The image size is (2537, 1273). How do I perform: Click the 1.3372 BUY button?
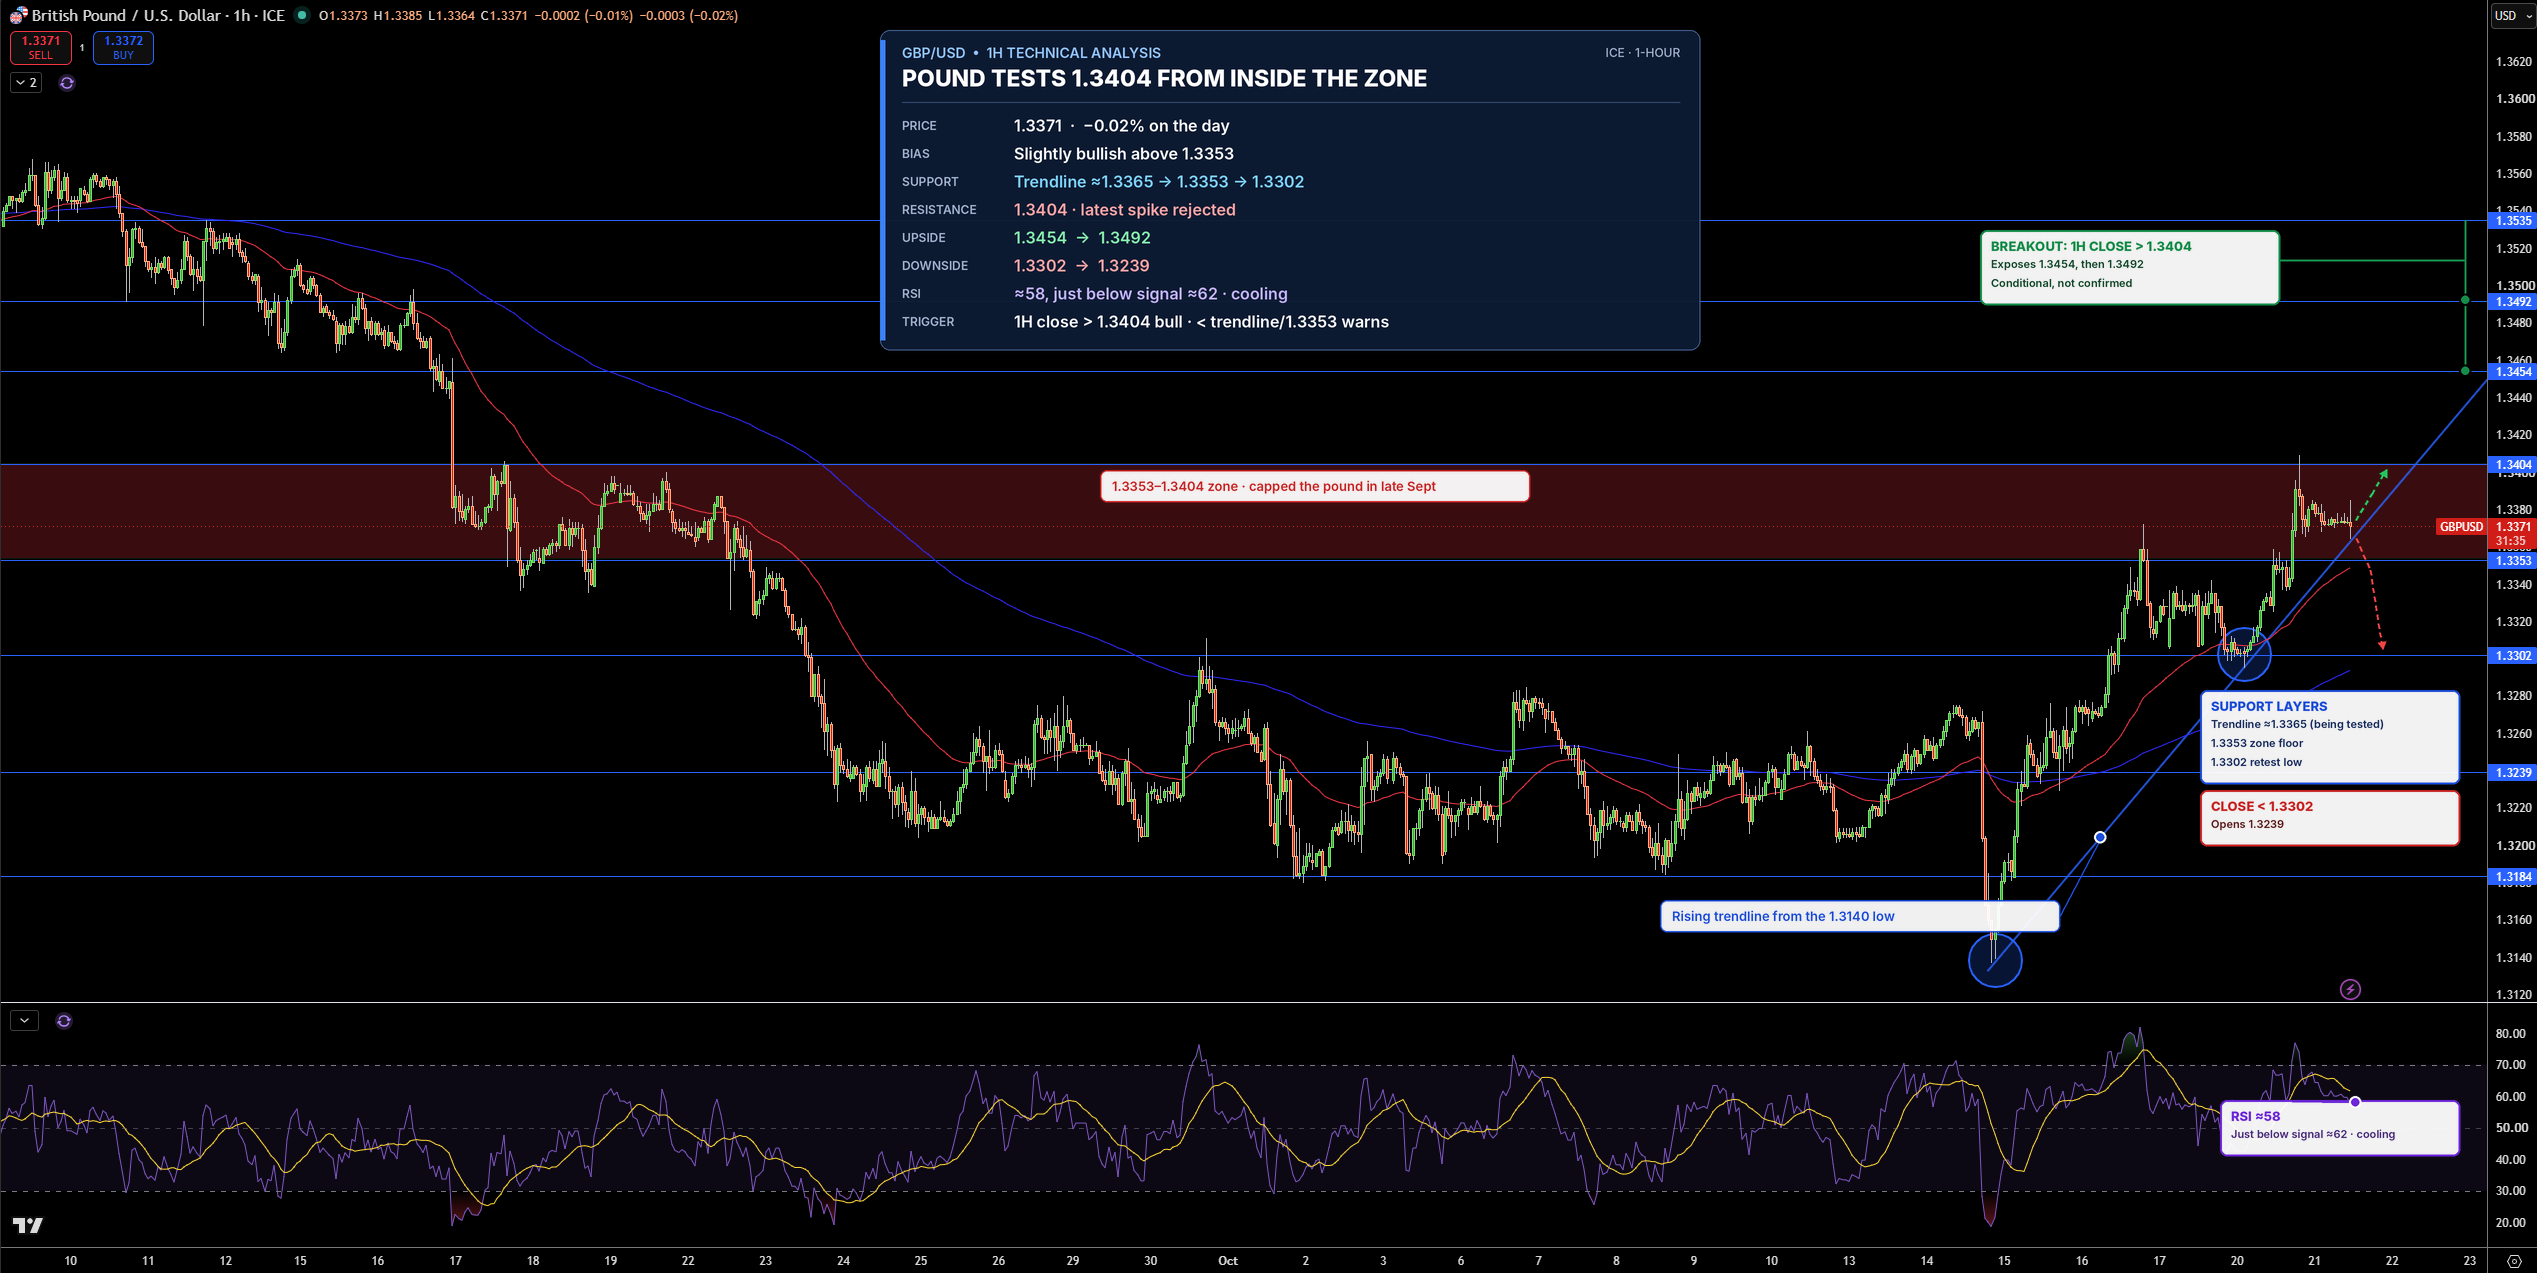[123, 48]
